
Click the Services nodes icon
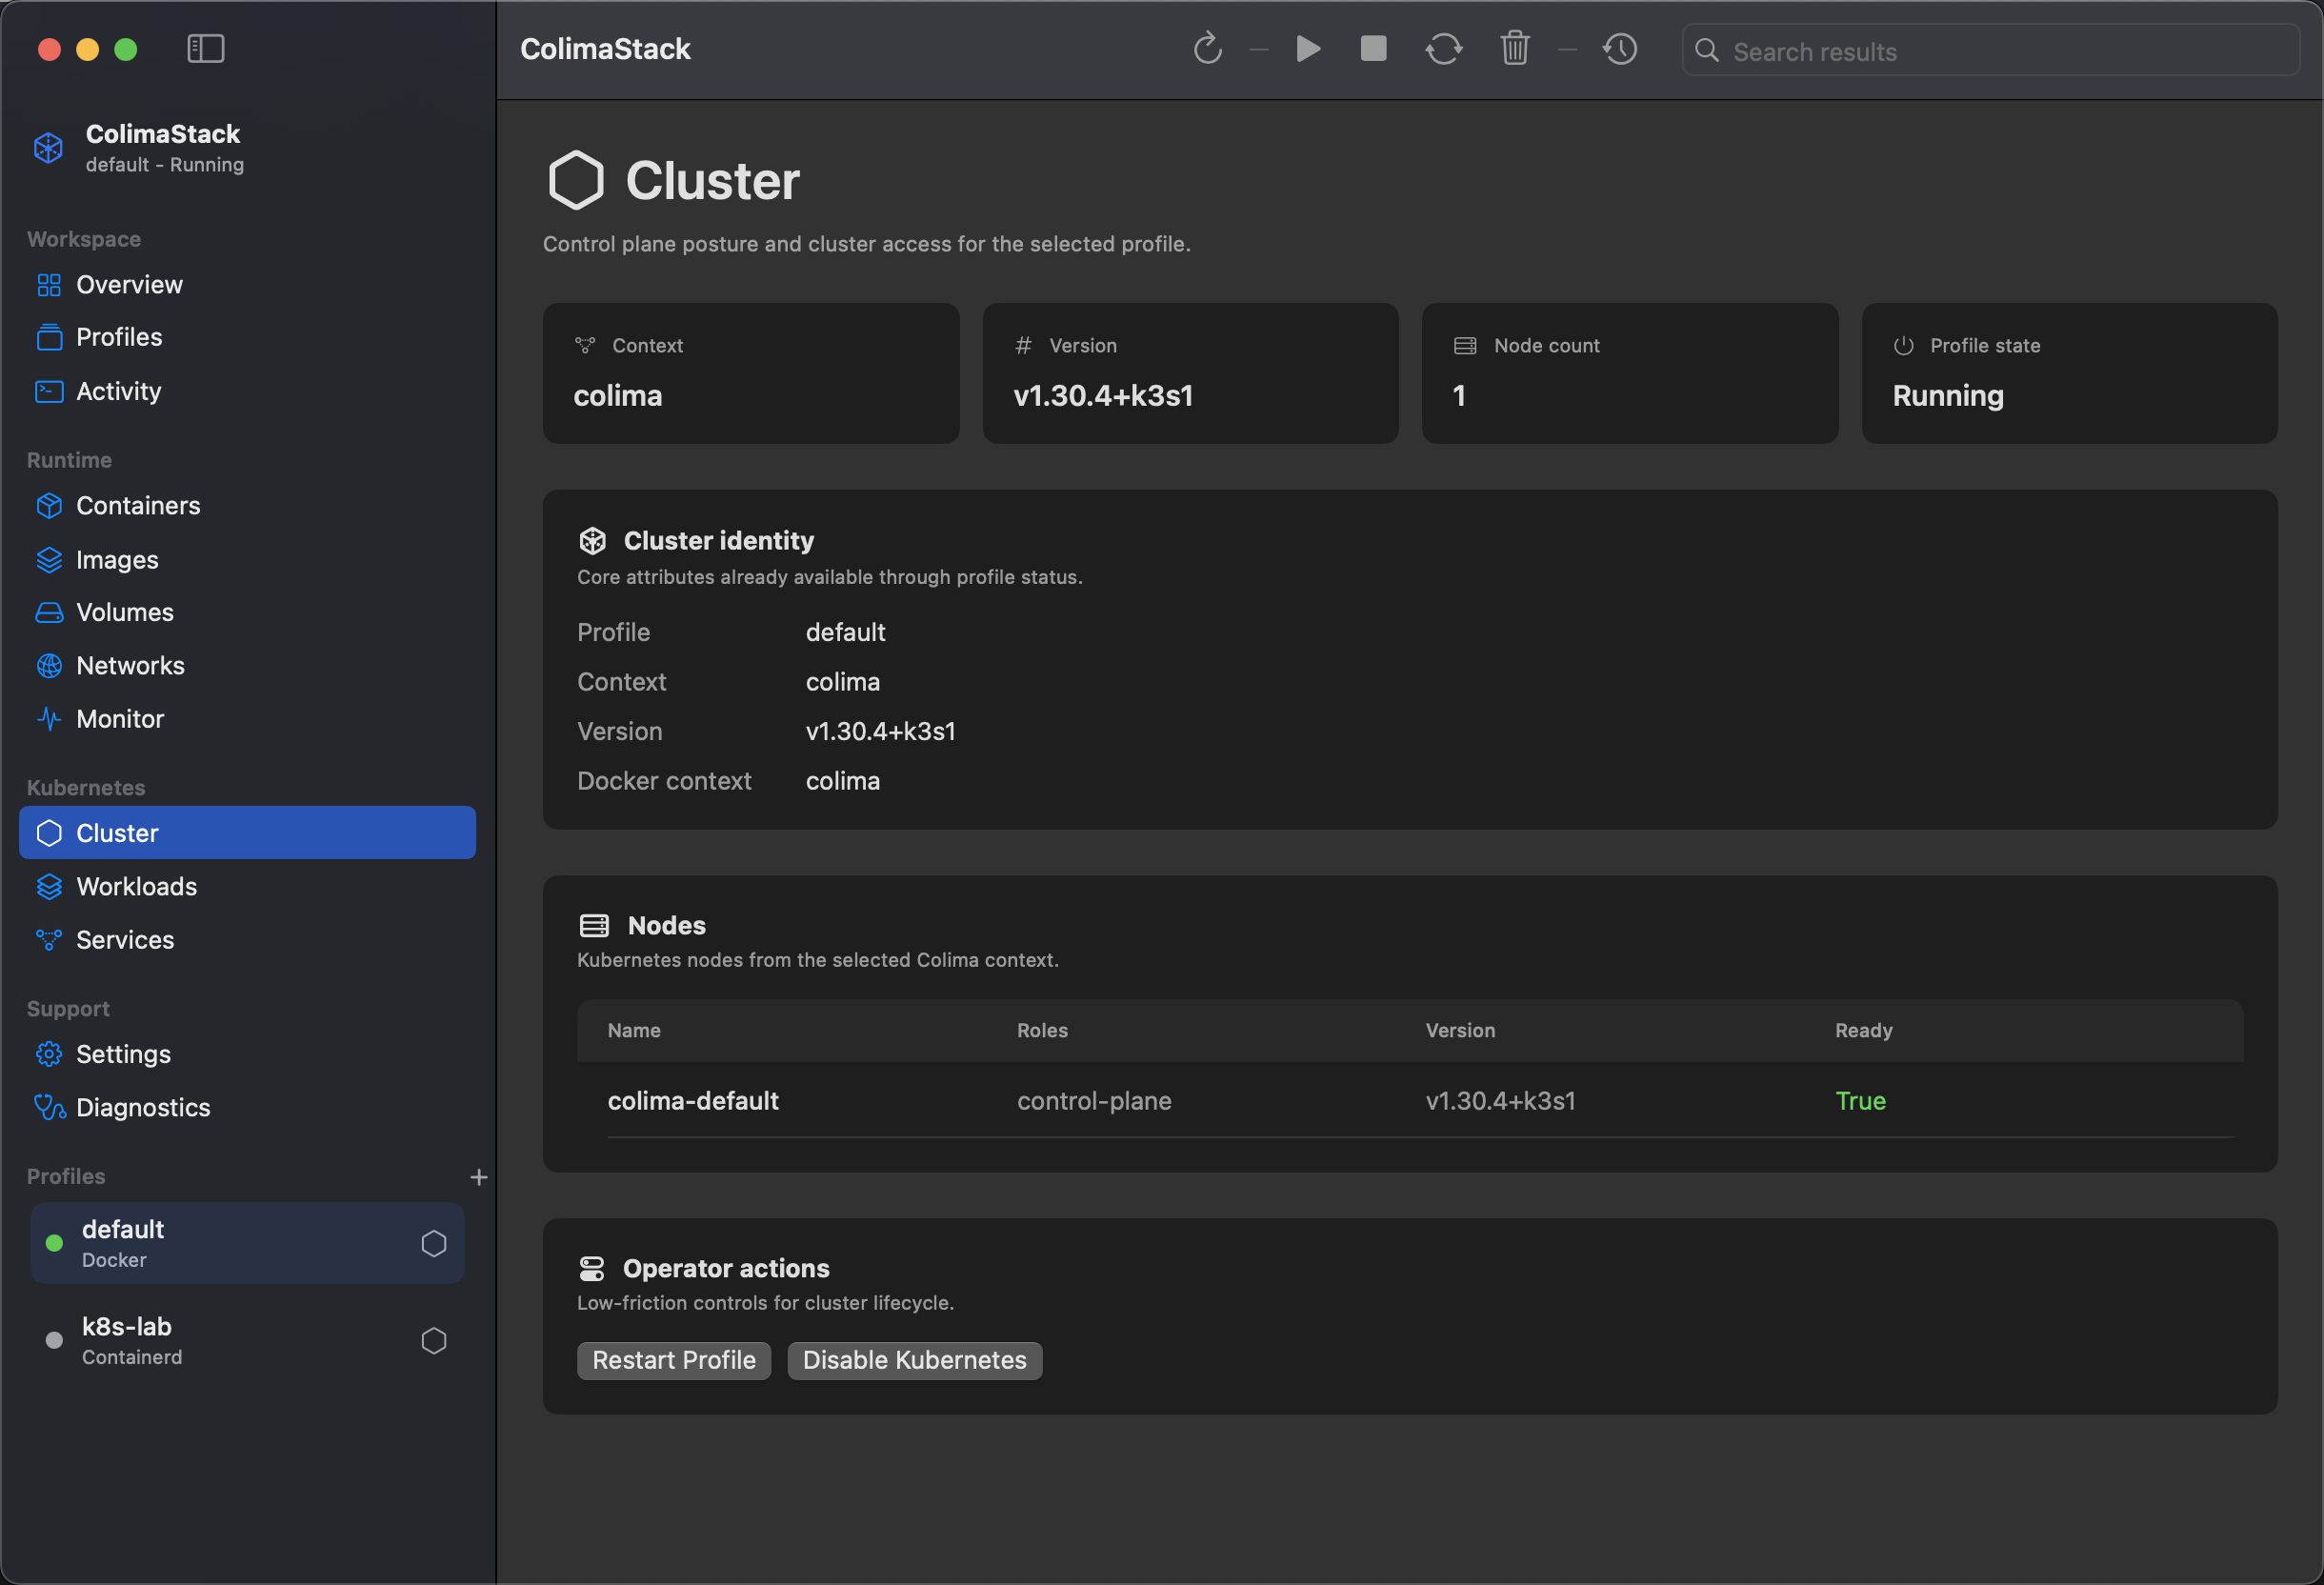[x=49, y=940]
